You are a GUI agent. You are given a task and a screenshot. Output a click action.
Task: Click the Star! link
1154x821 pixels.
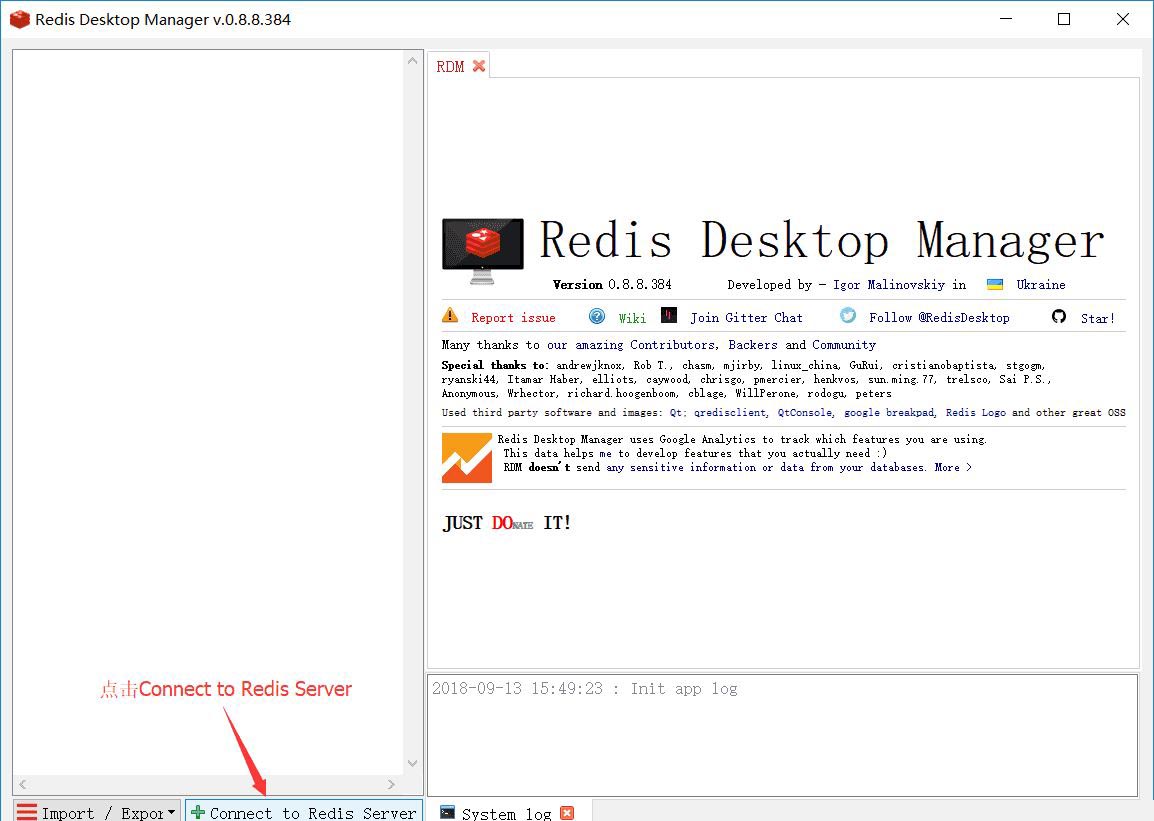click(x=1097, y=319)
